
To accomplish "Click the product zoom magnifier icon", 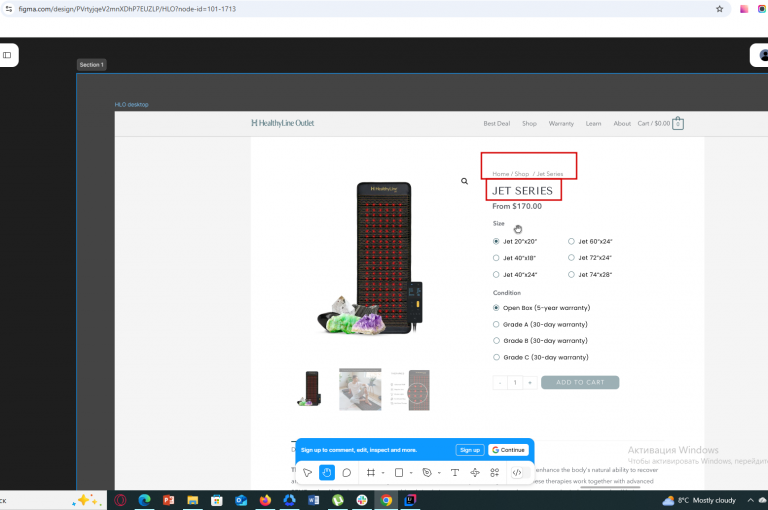I will pos(464,181).
